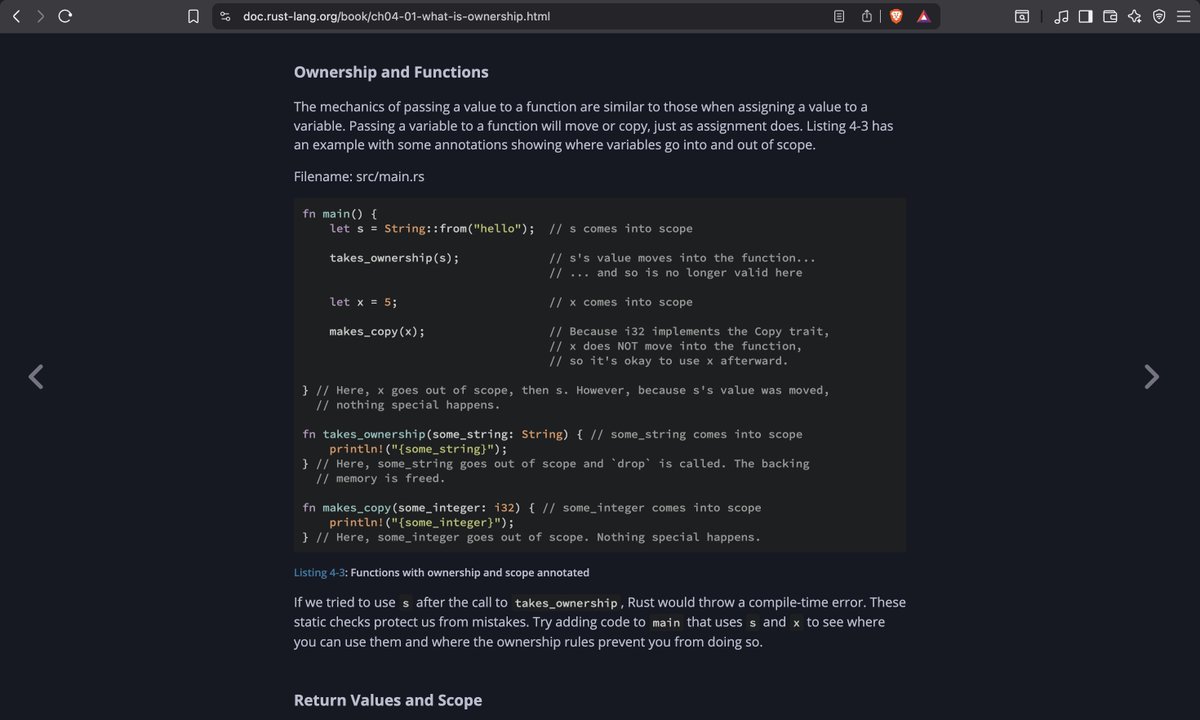Click comment "// nothing special happens."

(x=408, y=405)
